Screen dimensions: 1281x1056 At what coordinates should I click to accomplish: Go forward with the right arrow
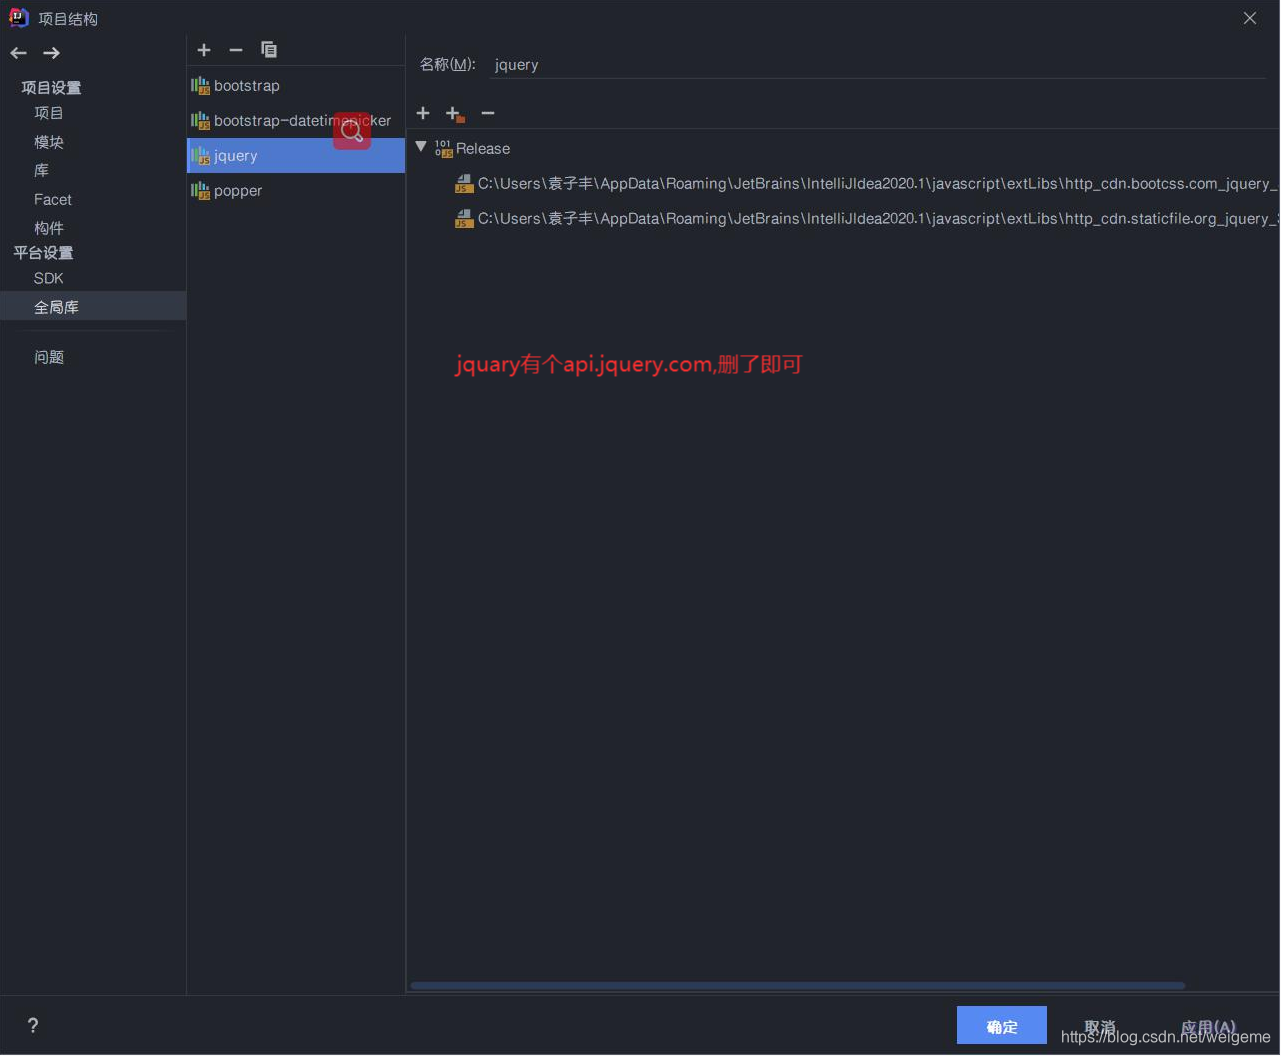[x=51, y=53]
